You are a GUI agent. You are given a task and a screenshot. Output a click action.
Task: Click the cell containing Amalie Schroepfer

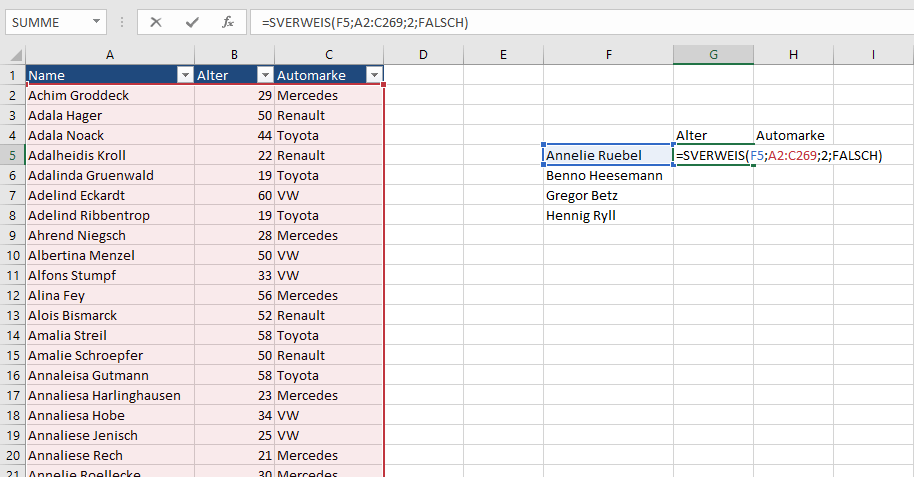(110, 356)
